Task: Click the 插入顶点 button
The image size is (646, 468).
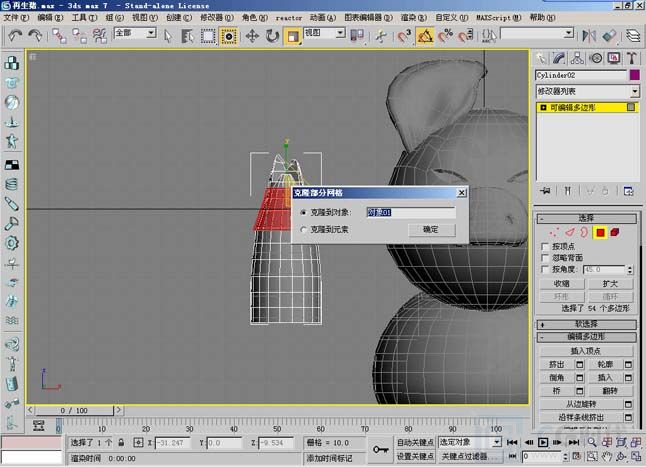Action: click(586, 351)
